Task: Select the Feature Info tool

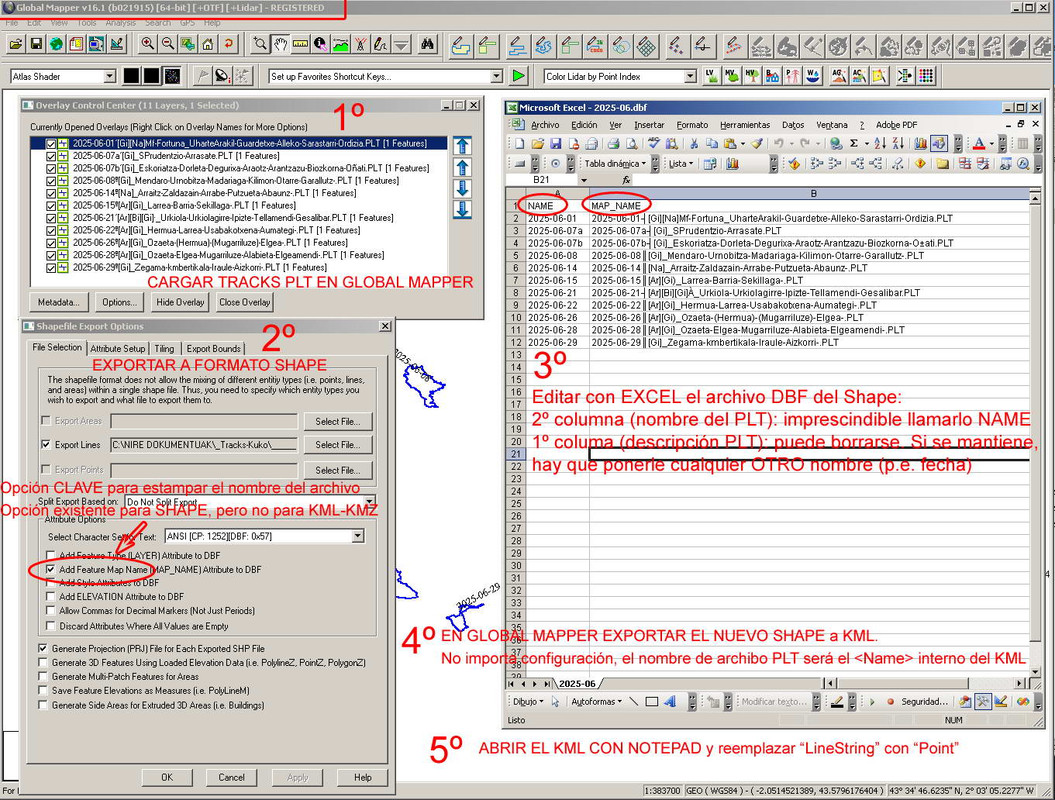Action: (320, 45)
